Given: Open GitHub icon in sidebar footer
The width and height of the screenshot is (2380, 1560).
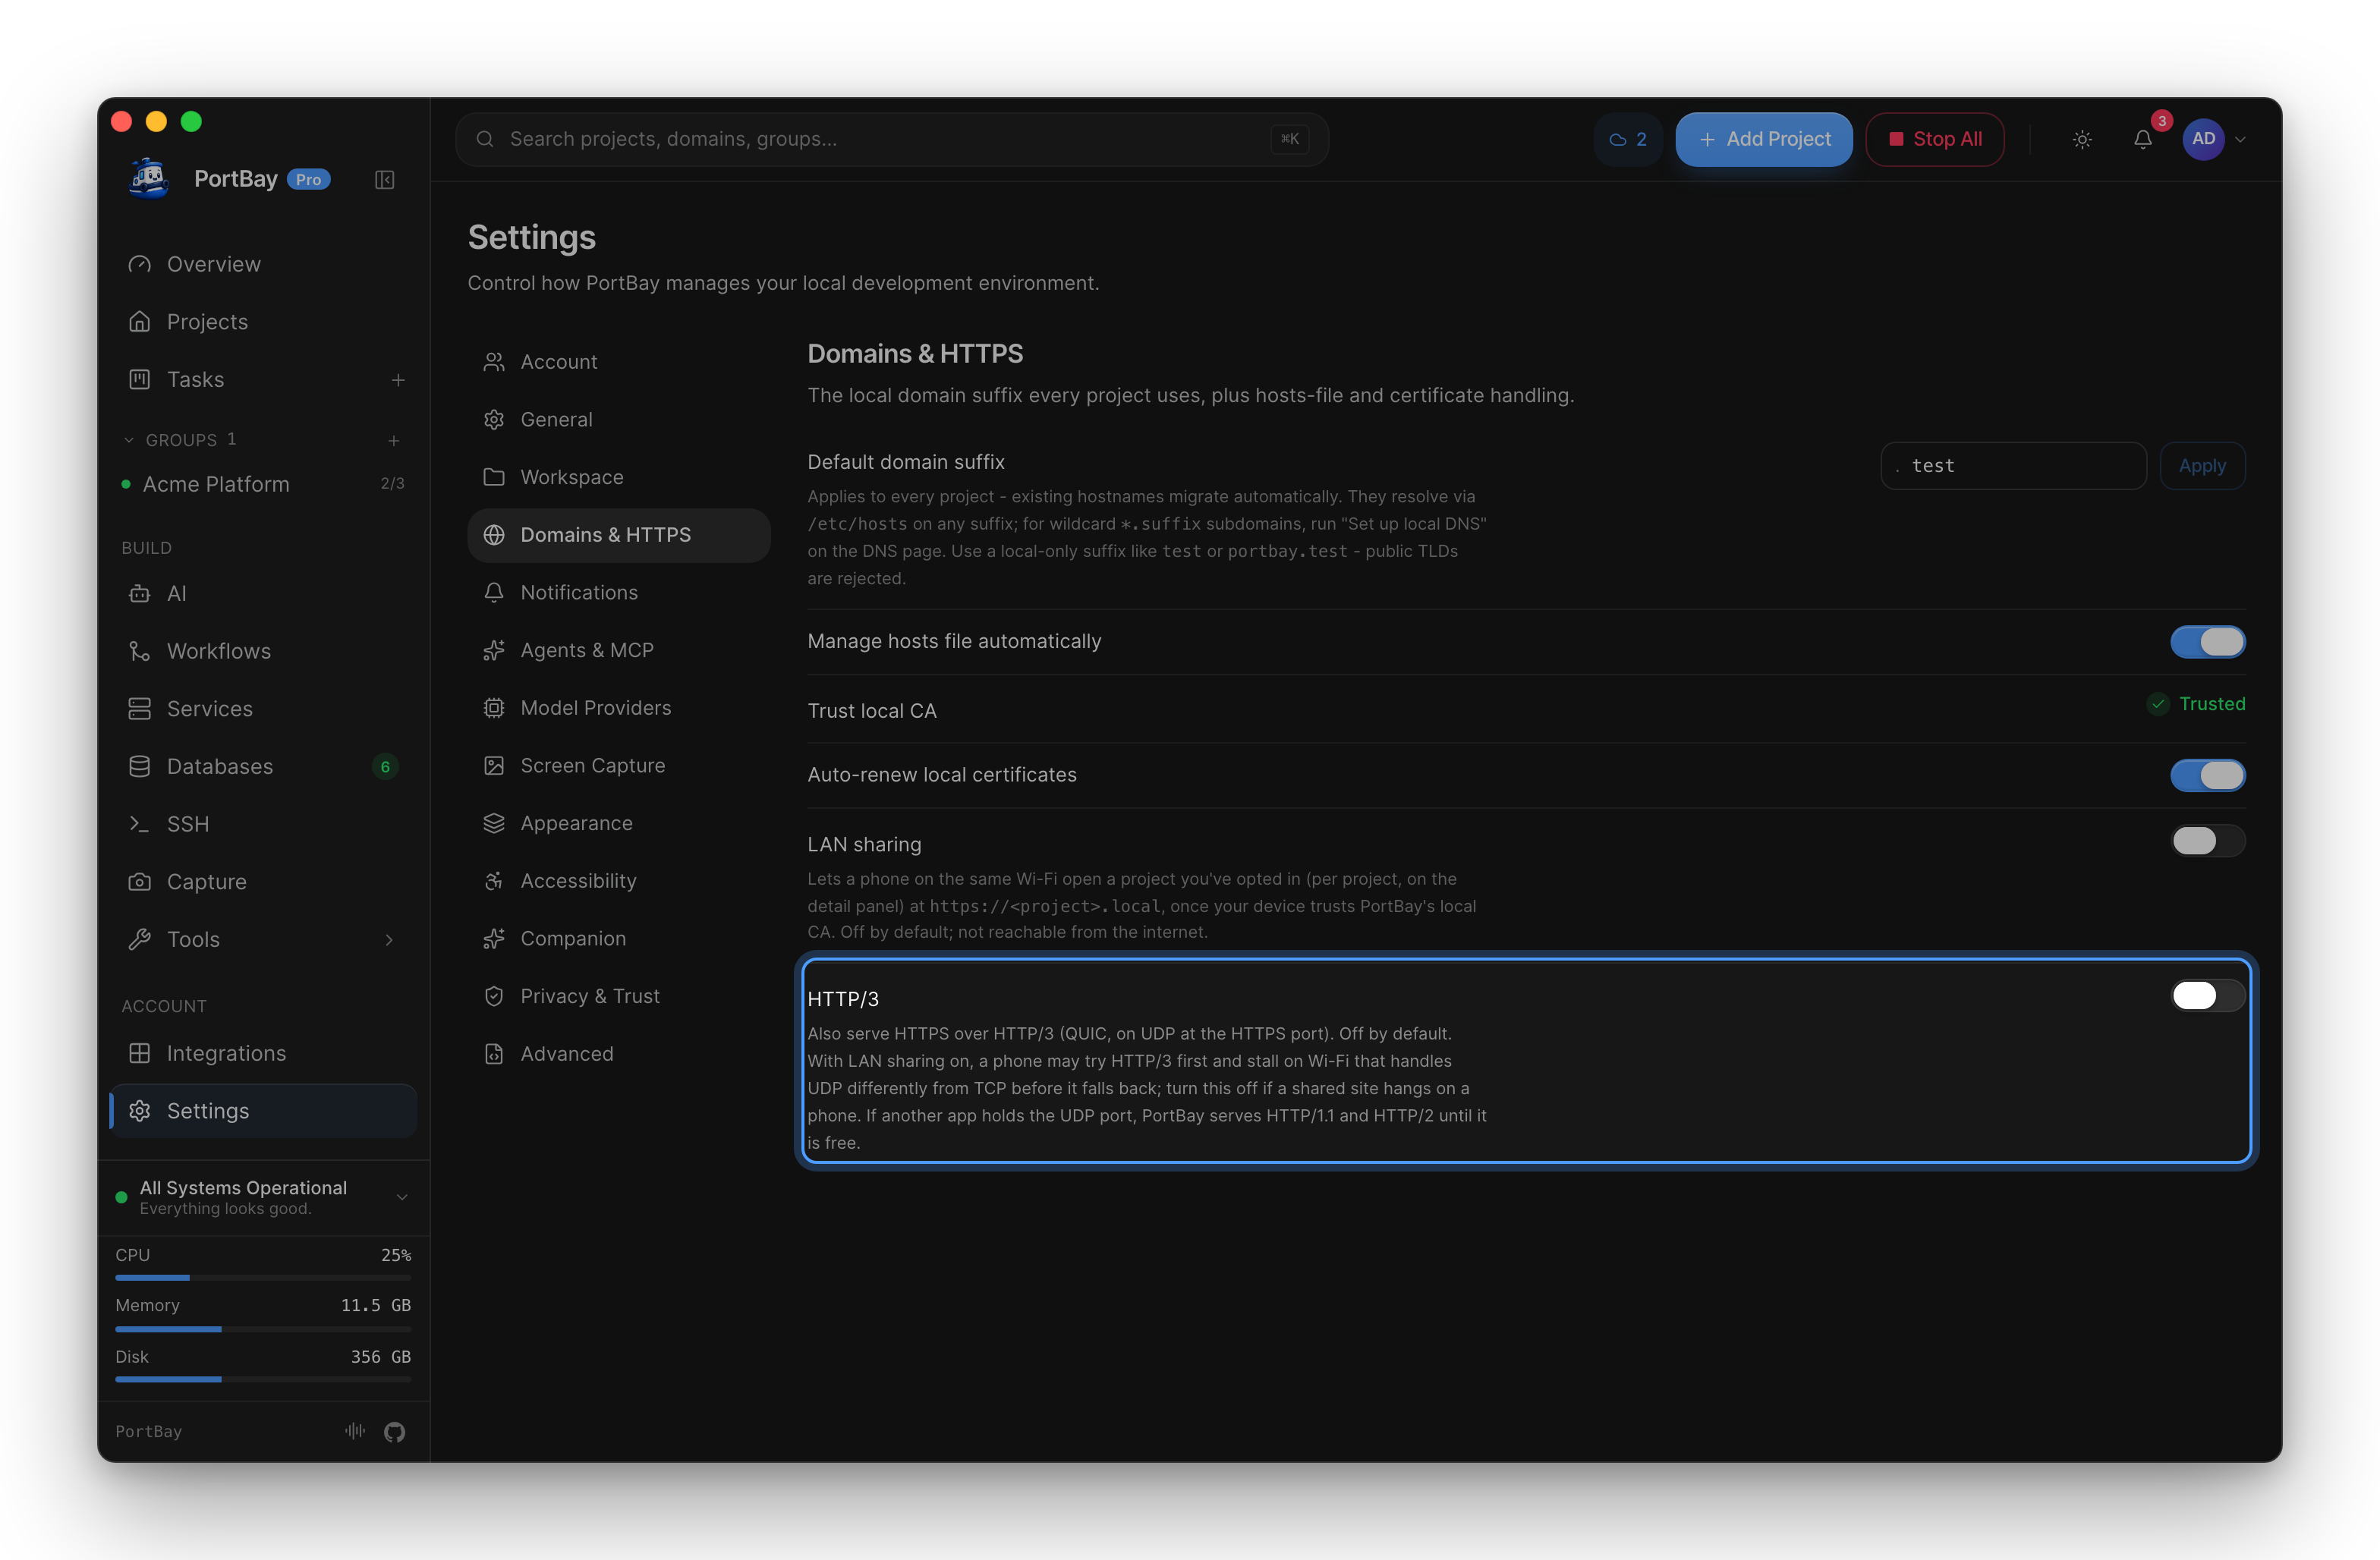Looking at the screenshot, I should [x=395, y=1432].
